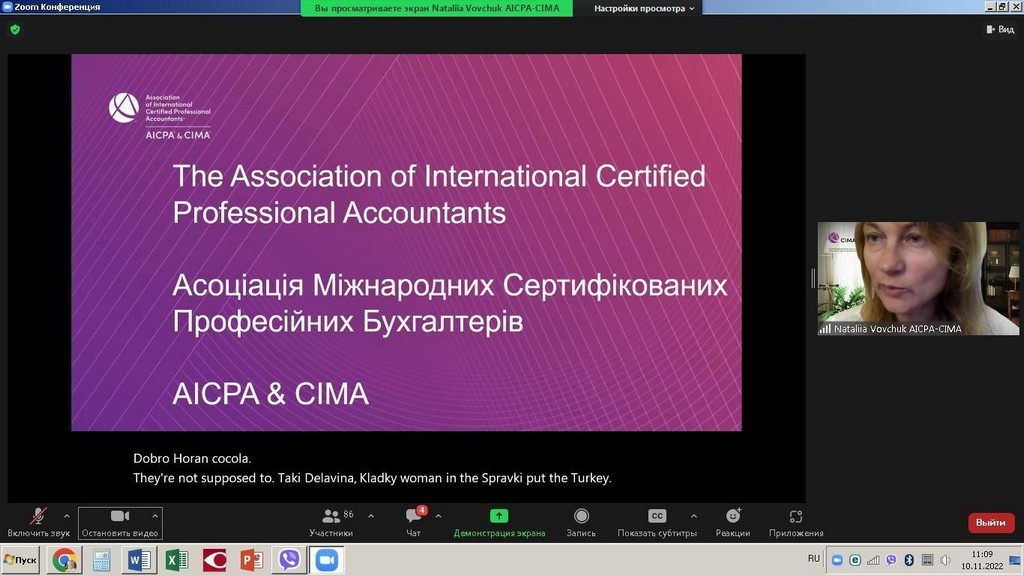
Task: Expand video options chevron next to camera
Action: [x=153, y=516]
